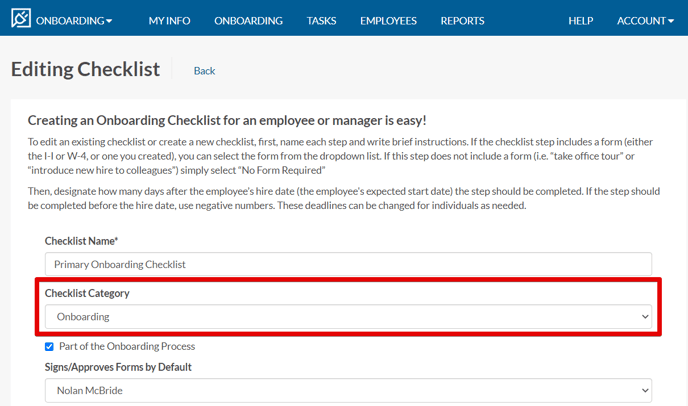Viewport: 688px width, 406px height.
Task: Select REPORTS in the navigation bar
Action: click(462, 21)
